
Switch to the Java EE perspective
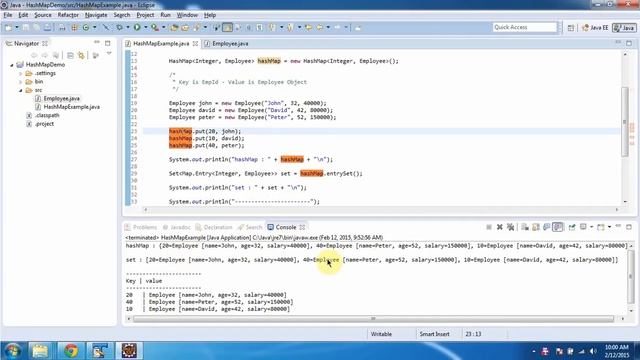coord(595,28)
